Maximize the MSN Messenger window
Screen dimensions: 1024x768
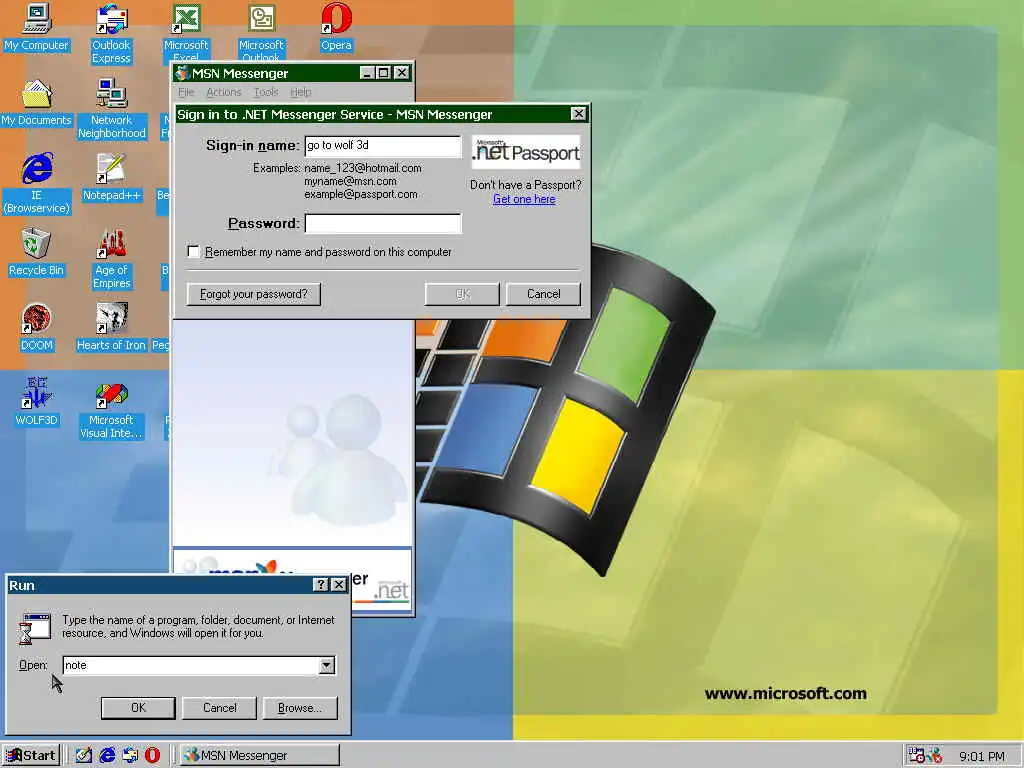pos(384,72)
